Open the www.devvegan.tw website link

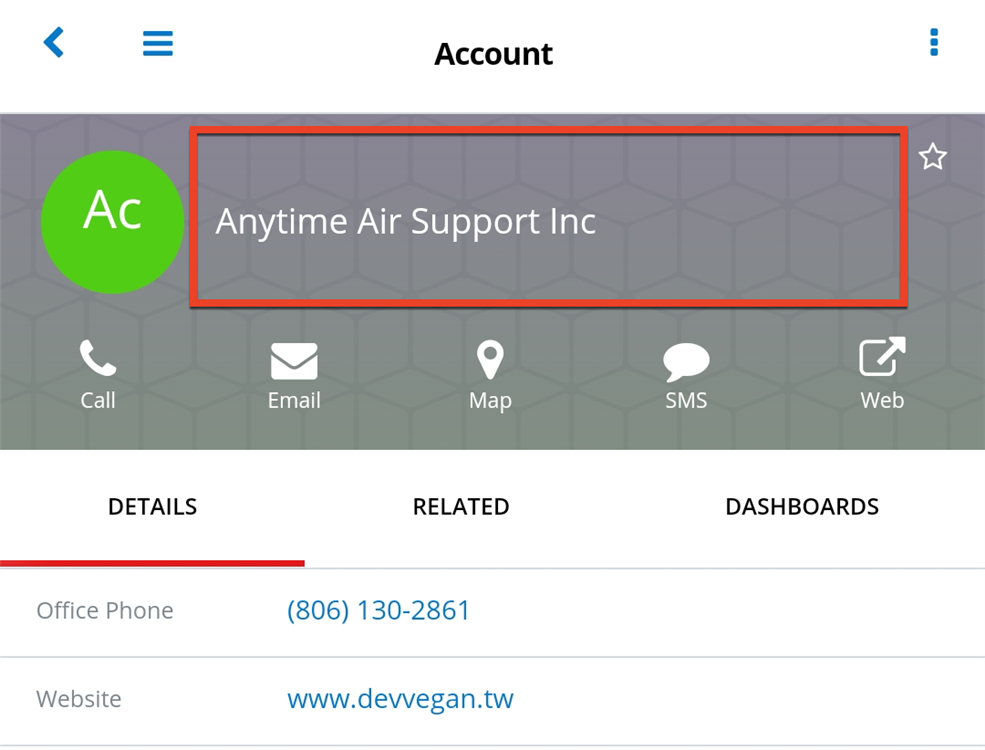[400, 698]
